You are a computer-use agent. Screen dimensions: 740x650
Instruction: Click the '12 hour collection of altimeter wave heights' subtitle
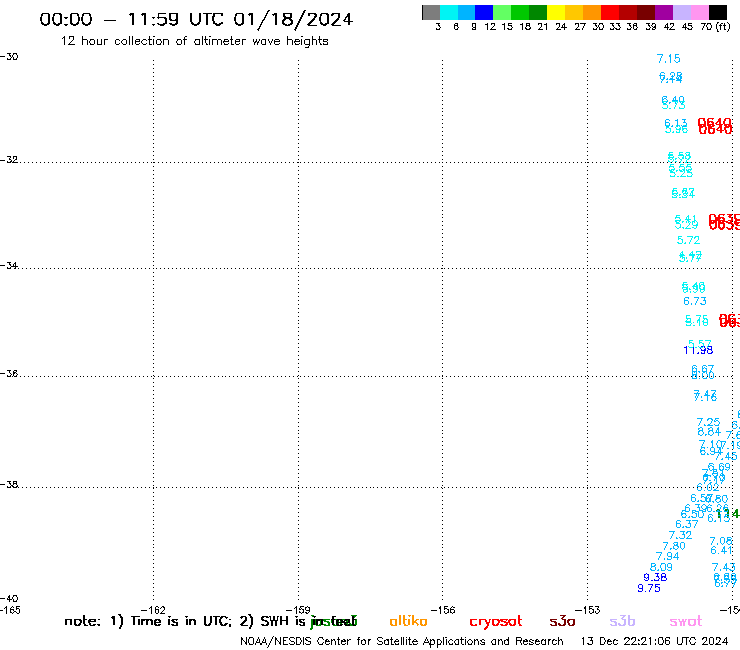[x=194, y=41]
